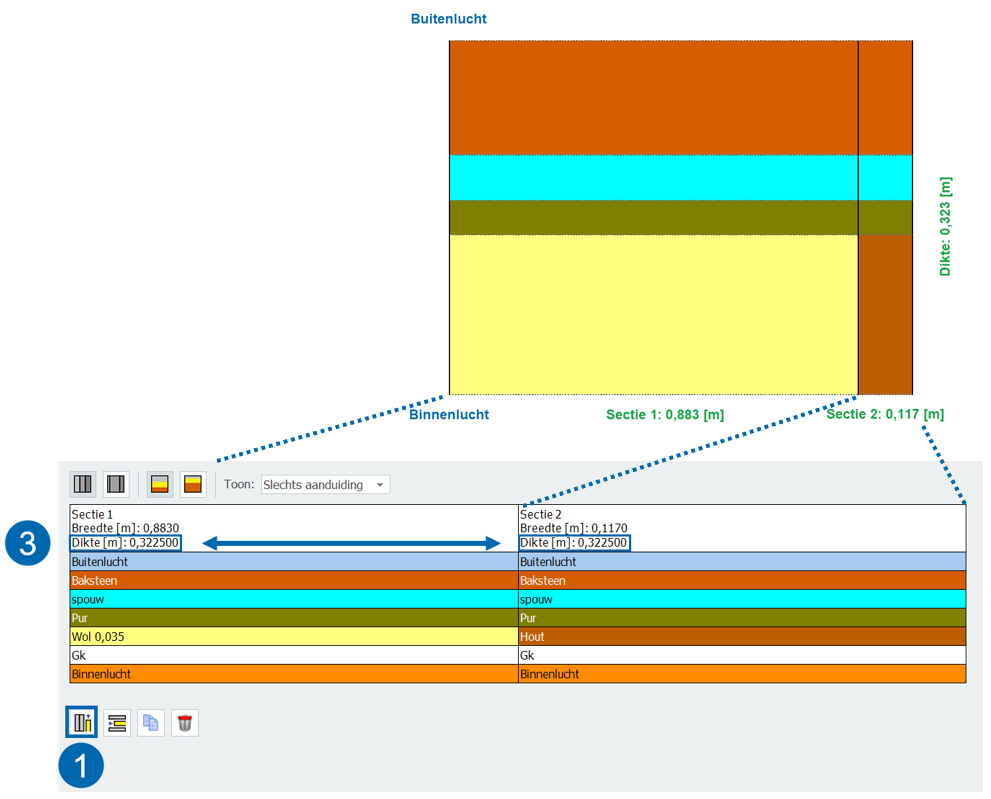Image resolution: width=991 pixels, height=799 pixels.
Task: Click the Baksteen layer in Sectie 1
Action: (293, 581)
